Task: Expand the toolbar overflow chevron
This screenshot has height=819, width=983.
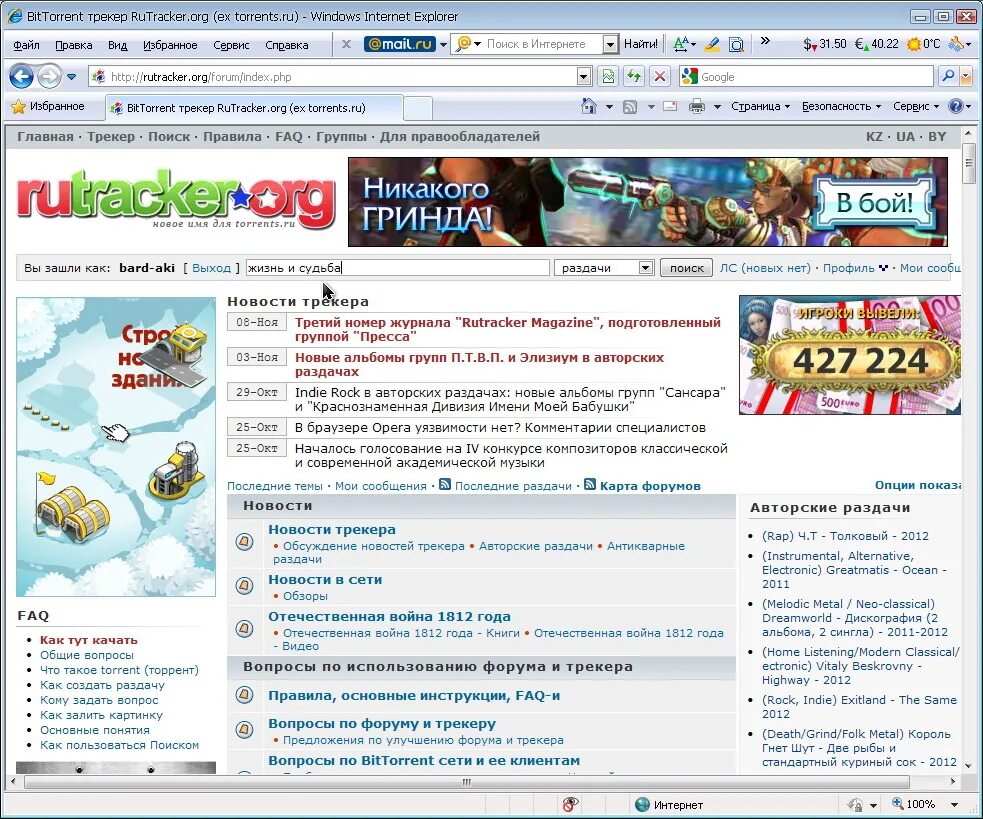Action: tap(765, 41)
